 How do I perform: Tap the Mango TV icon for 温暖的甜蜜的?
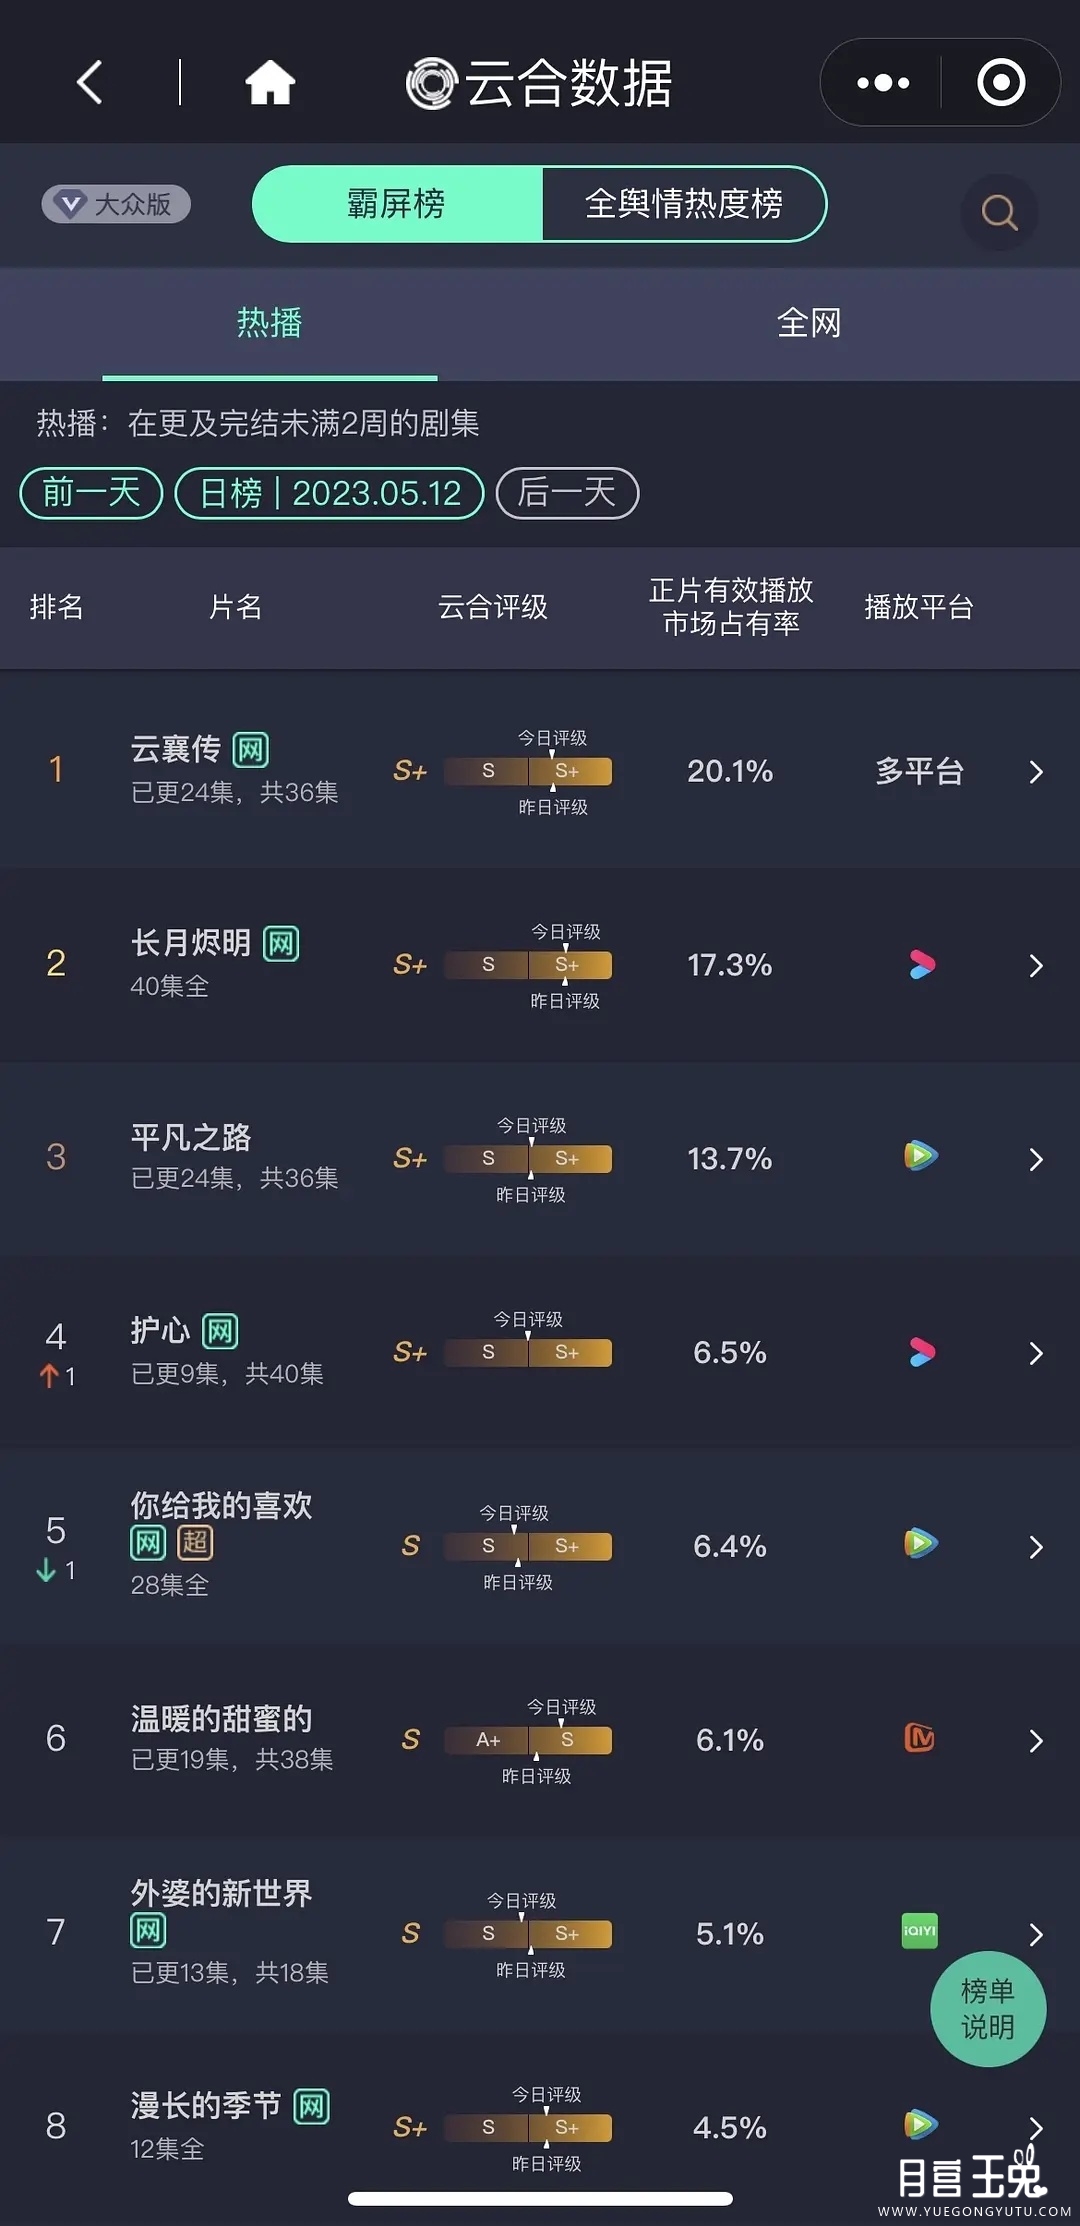[x=919, y=1738]
